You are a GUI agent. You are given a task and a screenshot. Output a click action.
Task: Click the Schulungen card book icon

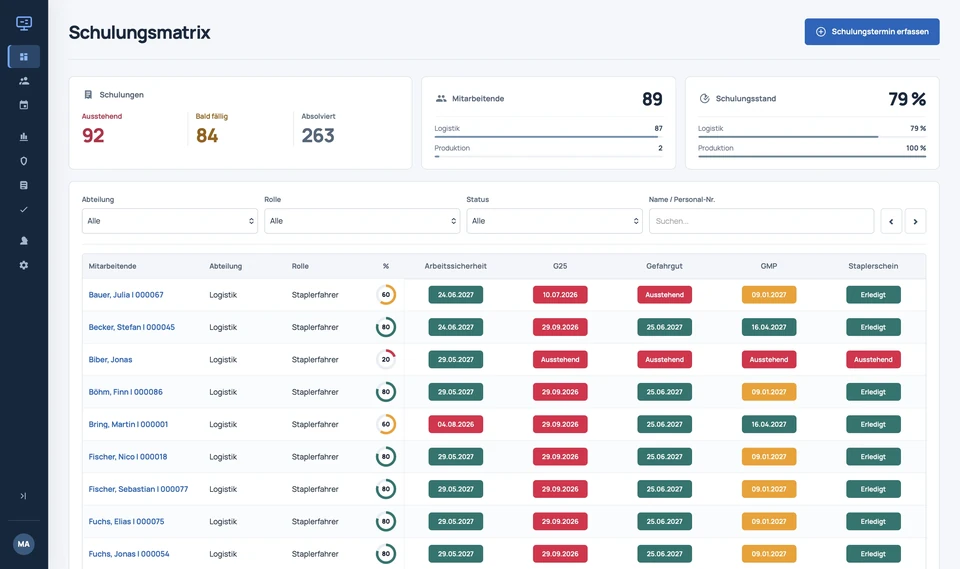point(88,94)
